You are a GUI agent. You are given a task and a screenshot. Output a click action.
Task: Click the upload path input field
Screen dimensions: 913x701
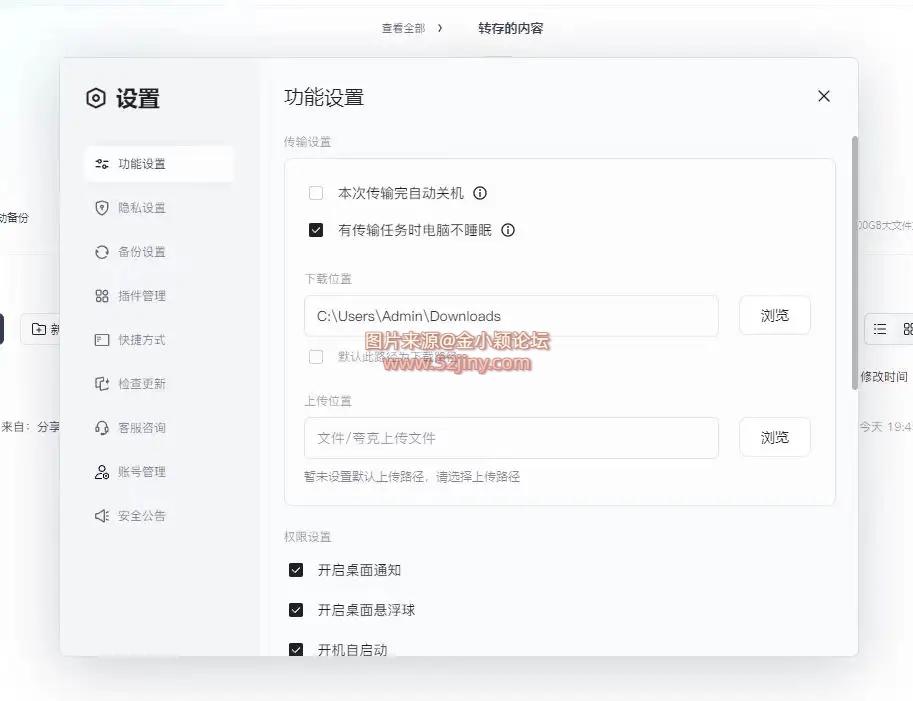click(511, 438)
